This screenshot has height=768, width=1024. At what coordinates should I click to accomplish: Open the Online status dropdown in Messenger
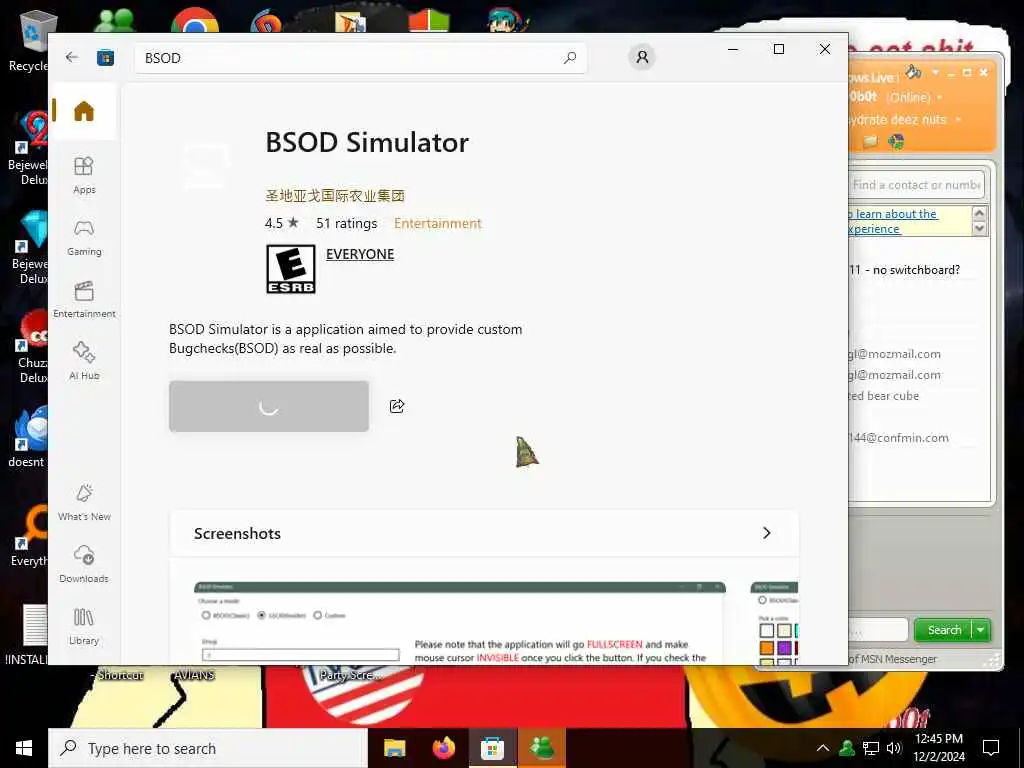pos(940,98)
